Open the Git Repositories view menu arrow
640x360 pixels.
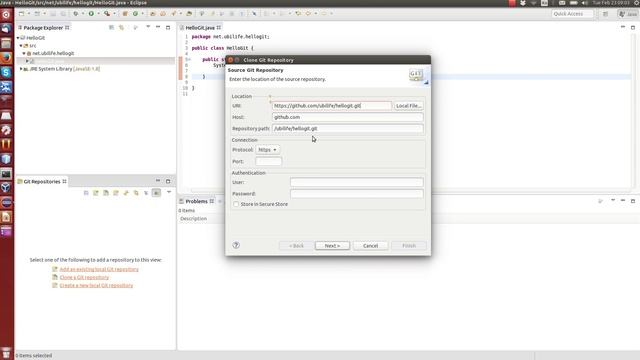169,192
